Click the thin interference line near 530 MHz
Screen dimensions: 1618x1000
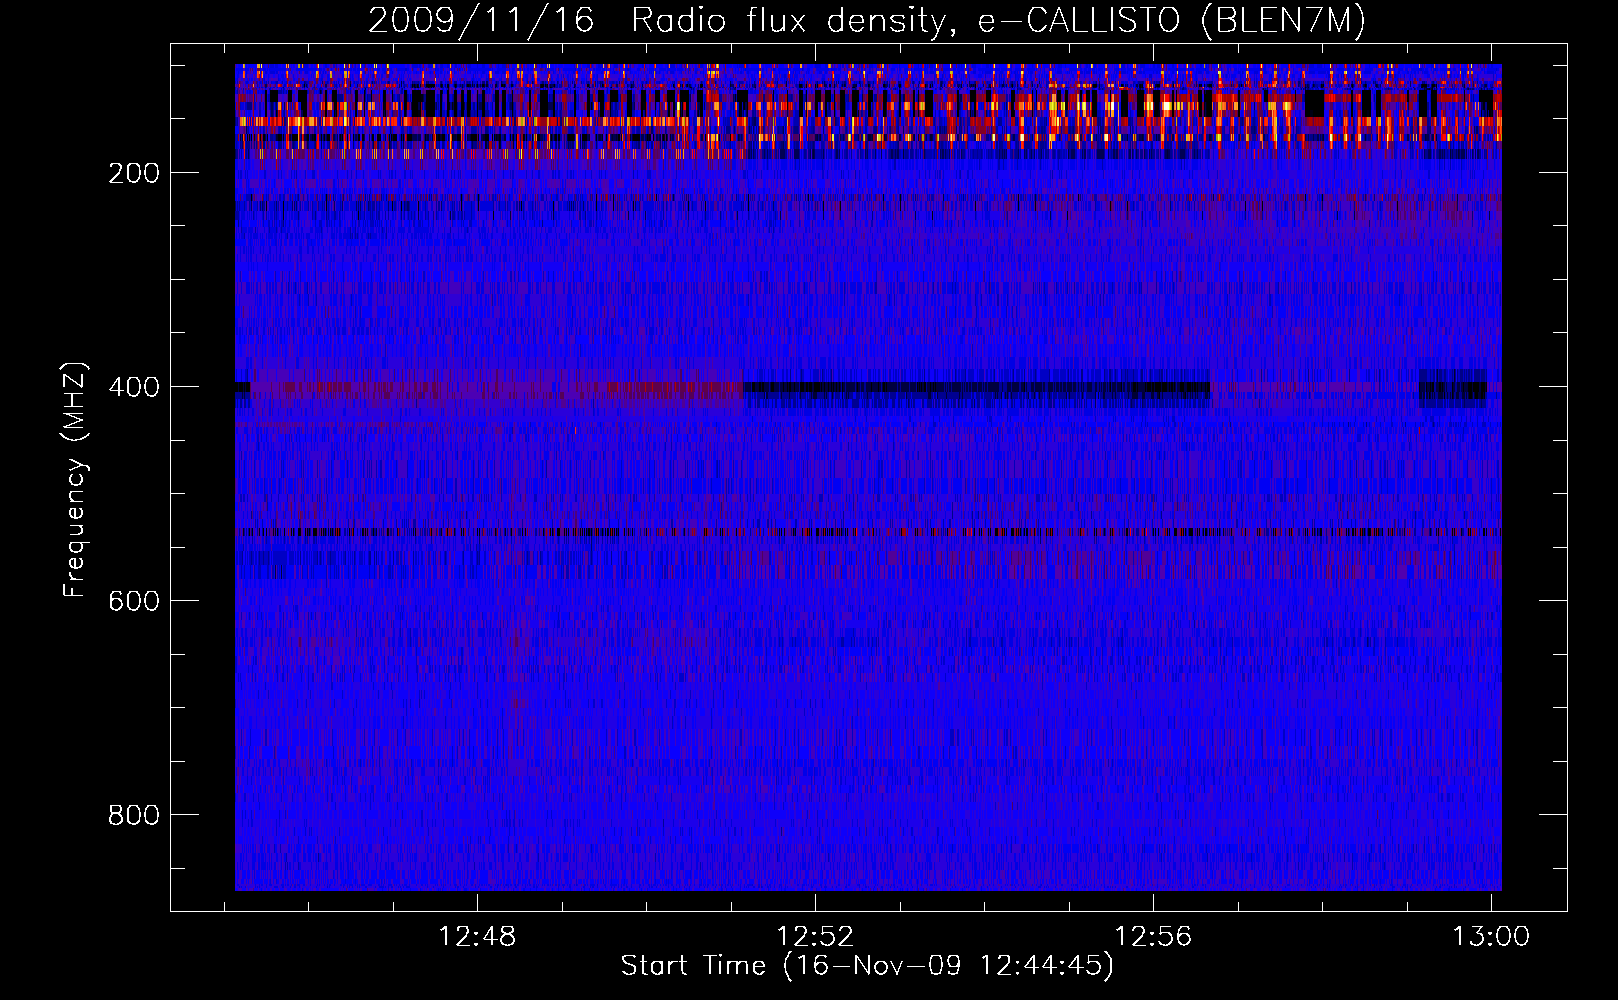pyautogui.click(x=868, y=532)
